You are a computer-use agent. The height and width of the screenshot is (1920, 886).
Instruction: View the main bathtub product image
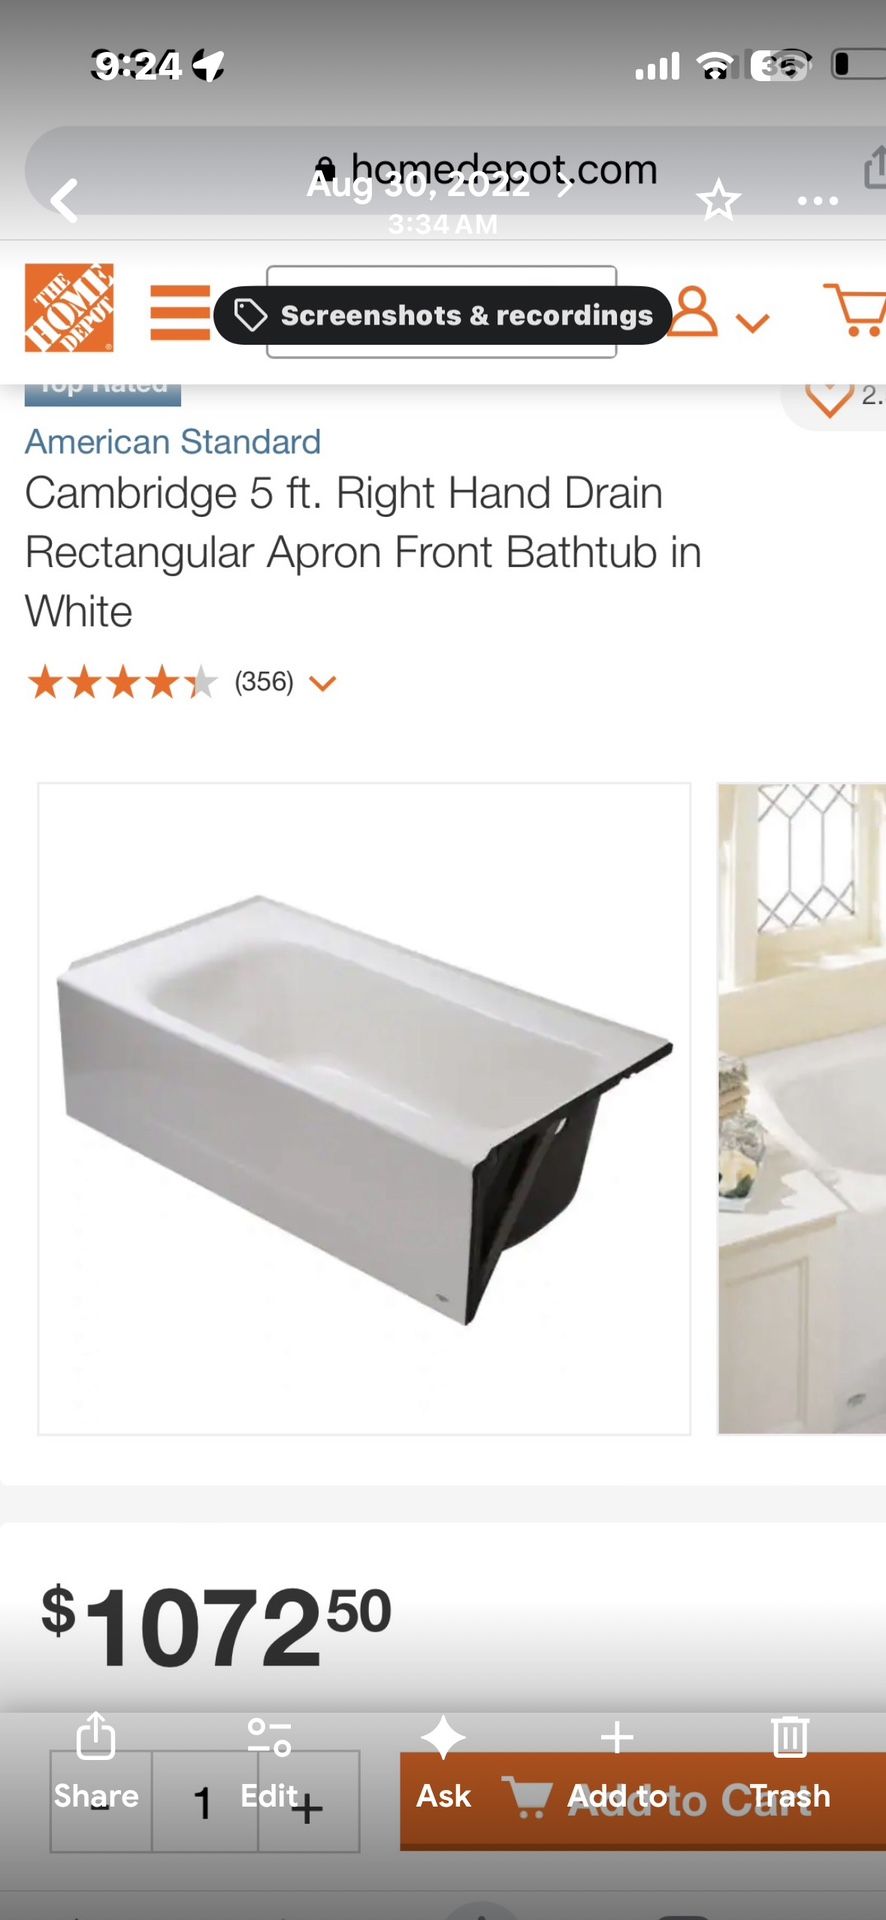[364, 1109]
